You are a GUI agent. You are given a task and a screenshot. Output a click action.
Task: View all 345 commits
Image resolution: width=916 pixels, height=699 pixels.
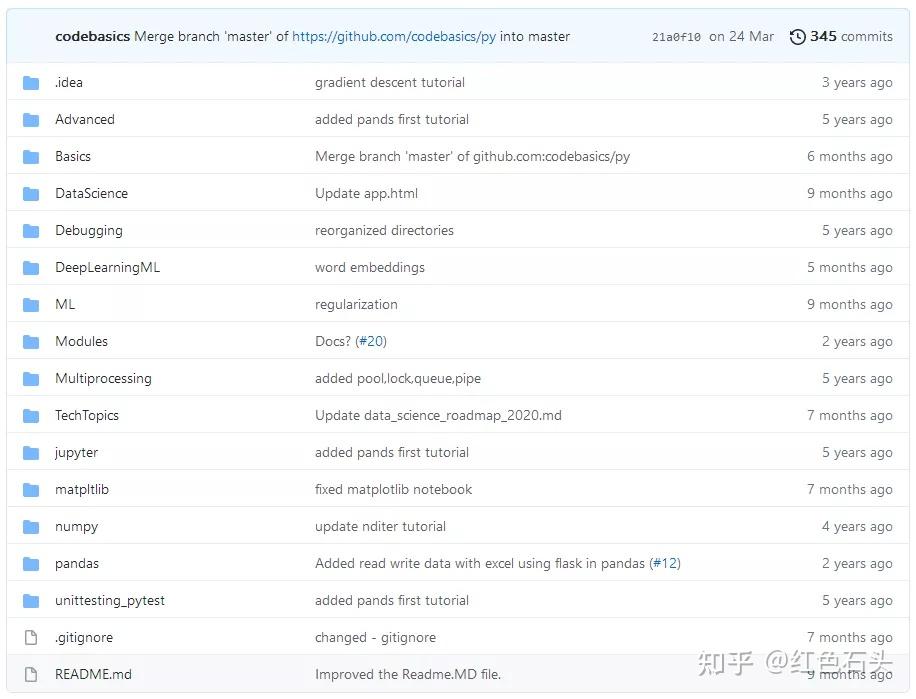point(850,37)
